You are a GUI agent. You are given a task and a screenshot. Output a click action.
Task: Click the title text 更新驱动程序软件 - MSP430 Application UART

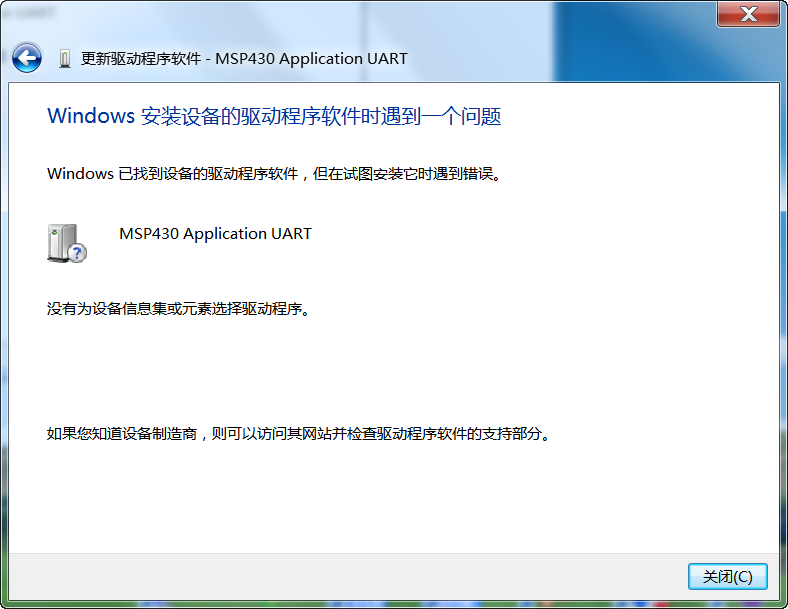[244, 58]
